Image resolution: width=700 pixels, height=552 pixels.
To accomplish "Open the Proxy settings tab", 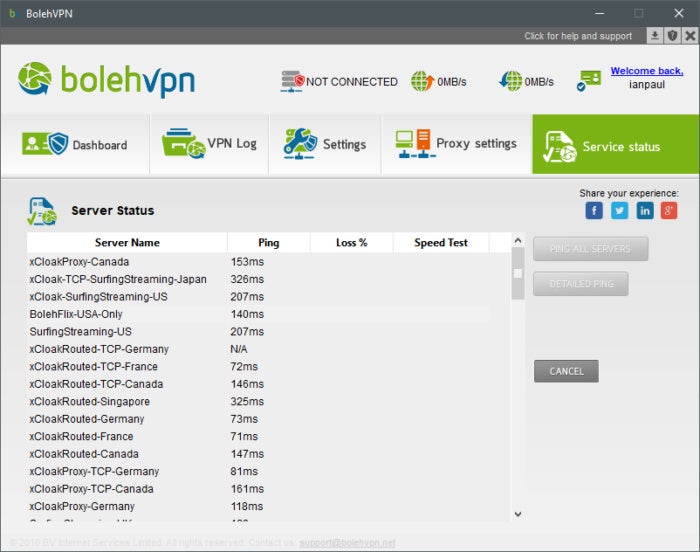I will point(456,144).
